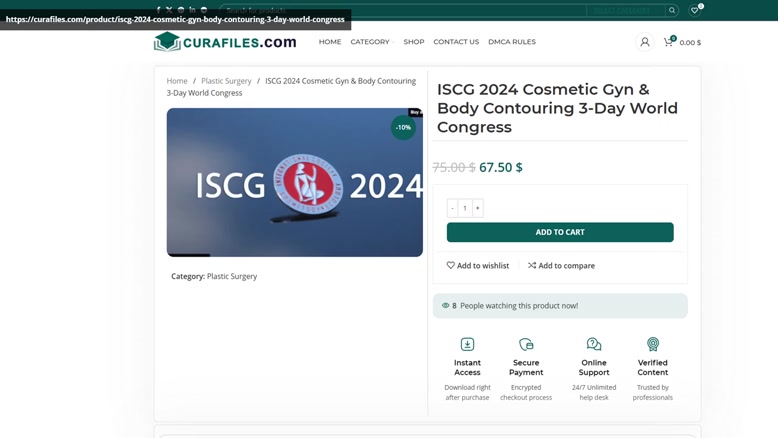
Task: Click 'Trusted by professionals' text
Action: 652,392
